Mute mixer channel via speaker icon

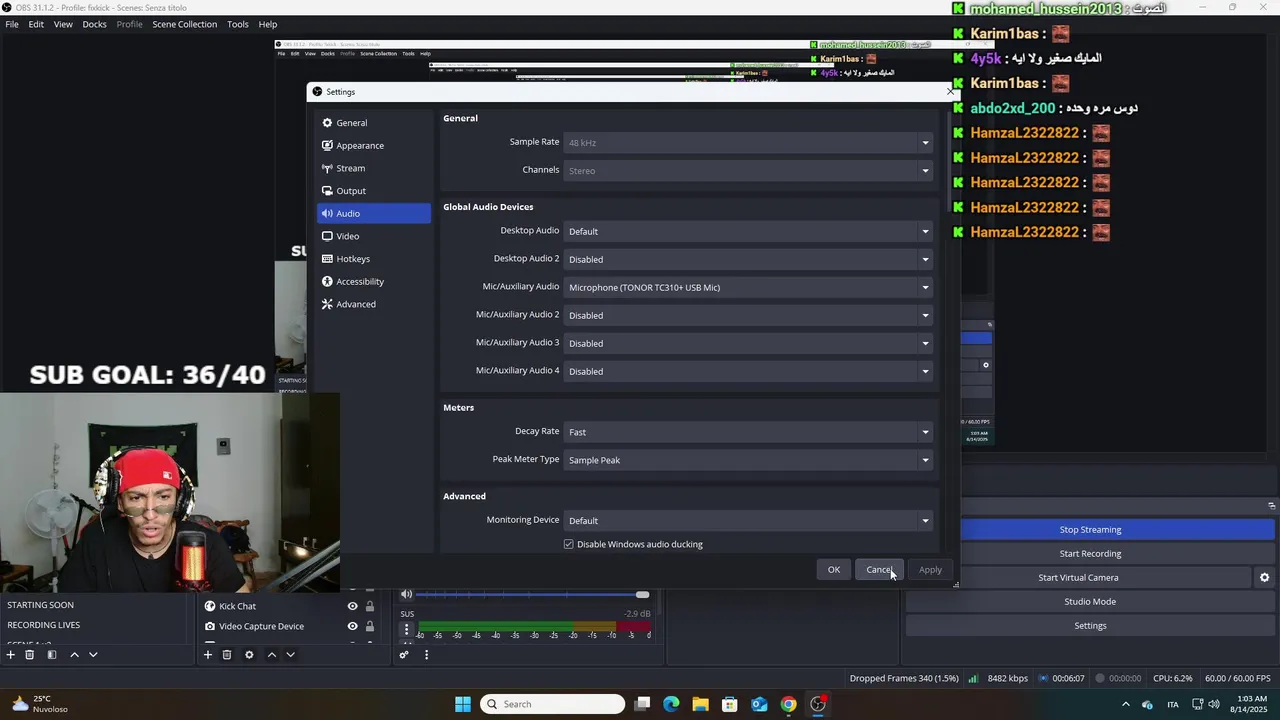point(406,595)
